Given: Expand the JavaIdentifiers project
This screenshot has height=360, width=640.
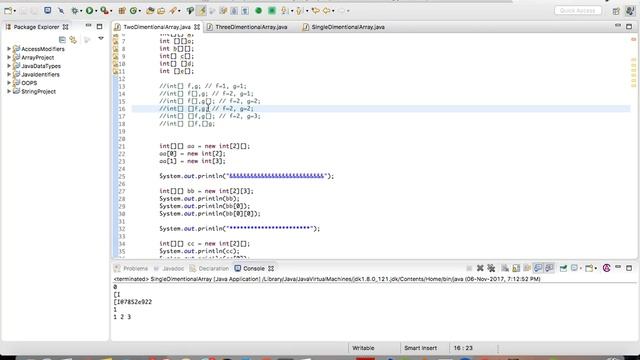Looking at the screenshot, I should [9, 74].
